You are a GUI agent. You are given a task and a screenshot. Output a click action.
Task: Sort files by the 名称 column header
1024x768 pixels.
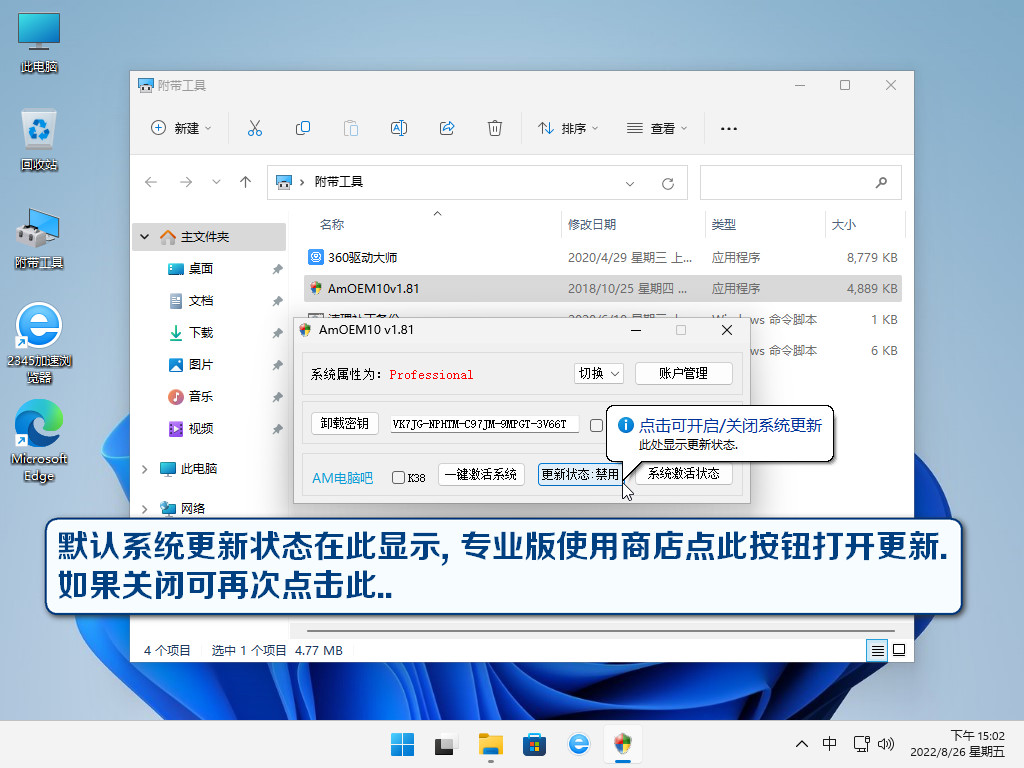tap(332, 225)
